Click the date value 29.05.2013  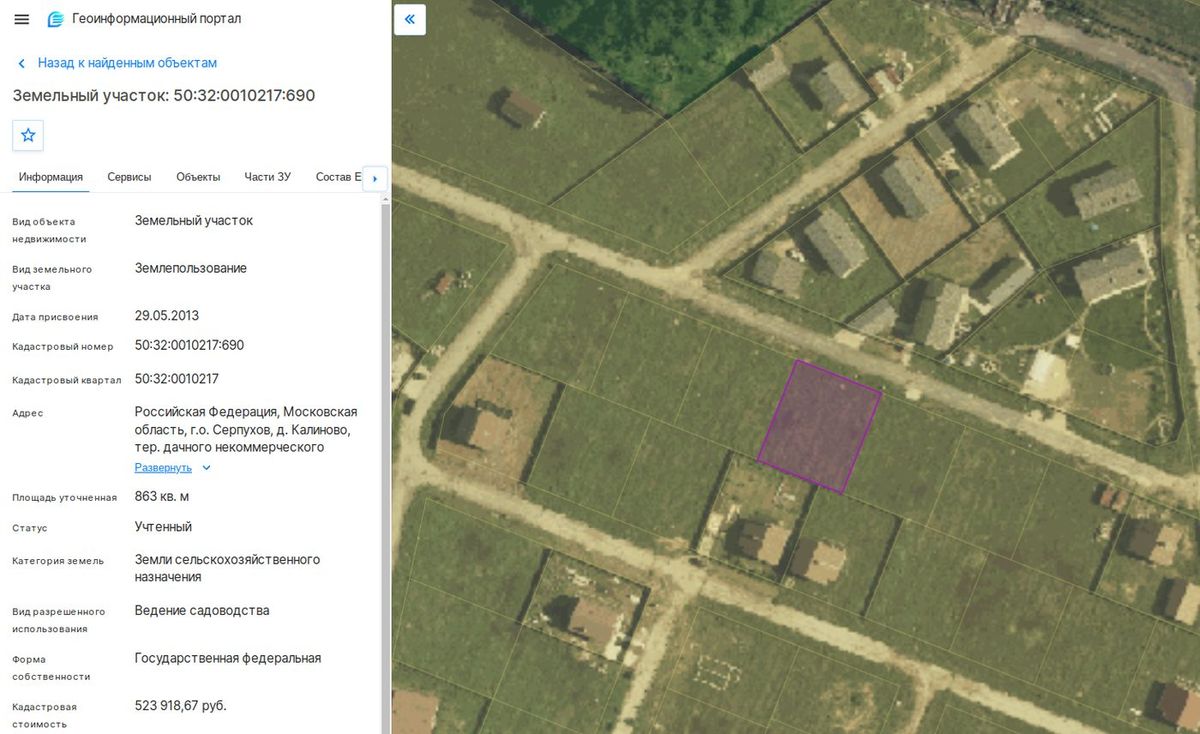[x=167, y=315]
